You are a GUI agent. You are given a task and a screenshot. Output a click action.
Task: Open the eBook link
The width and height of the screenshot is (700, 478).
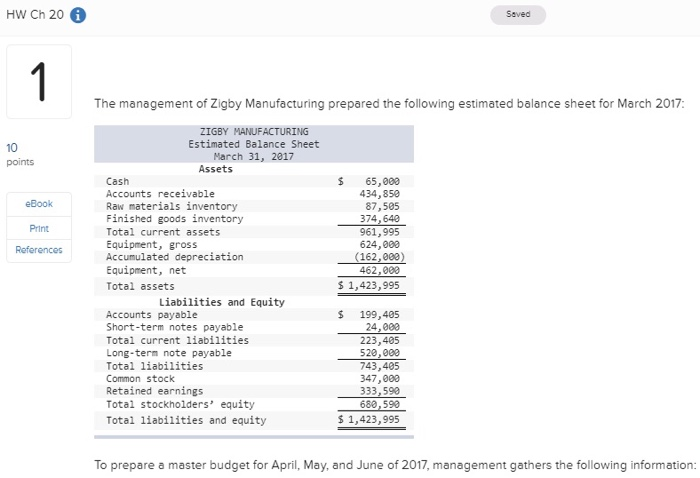39,204
